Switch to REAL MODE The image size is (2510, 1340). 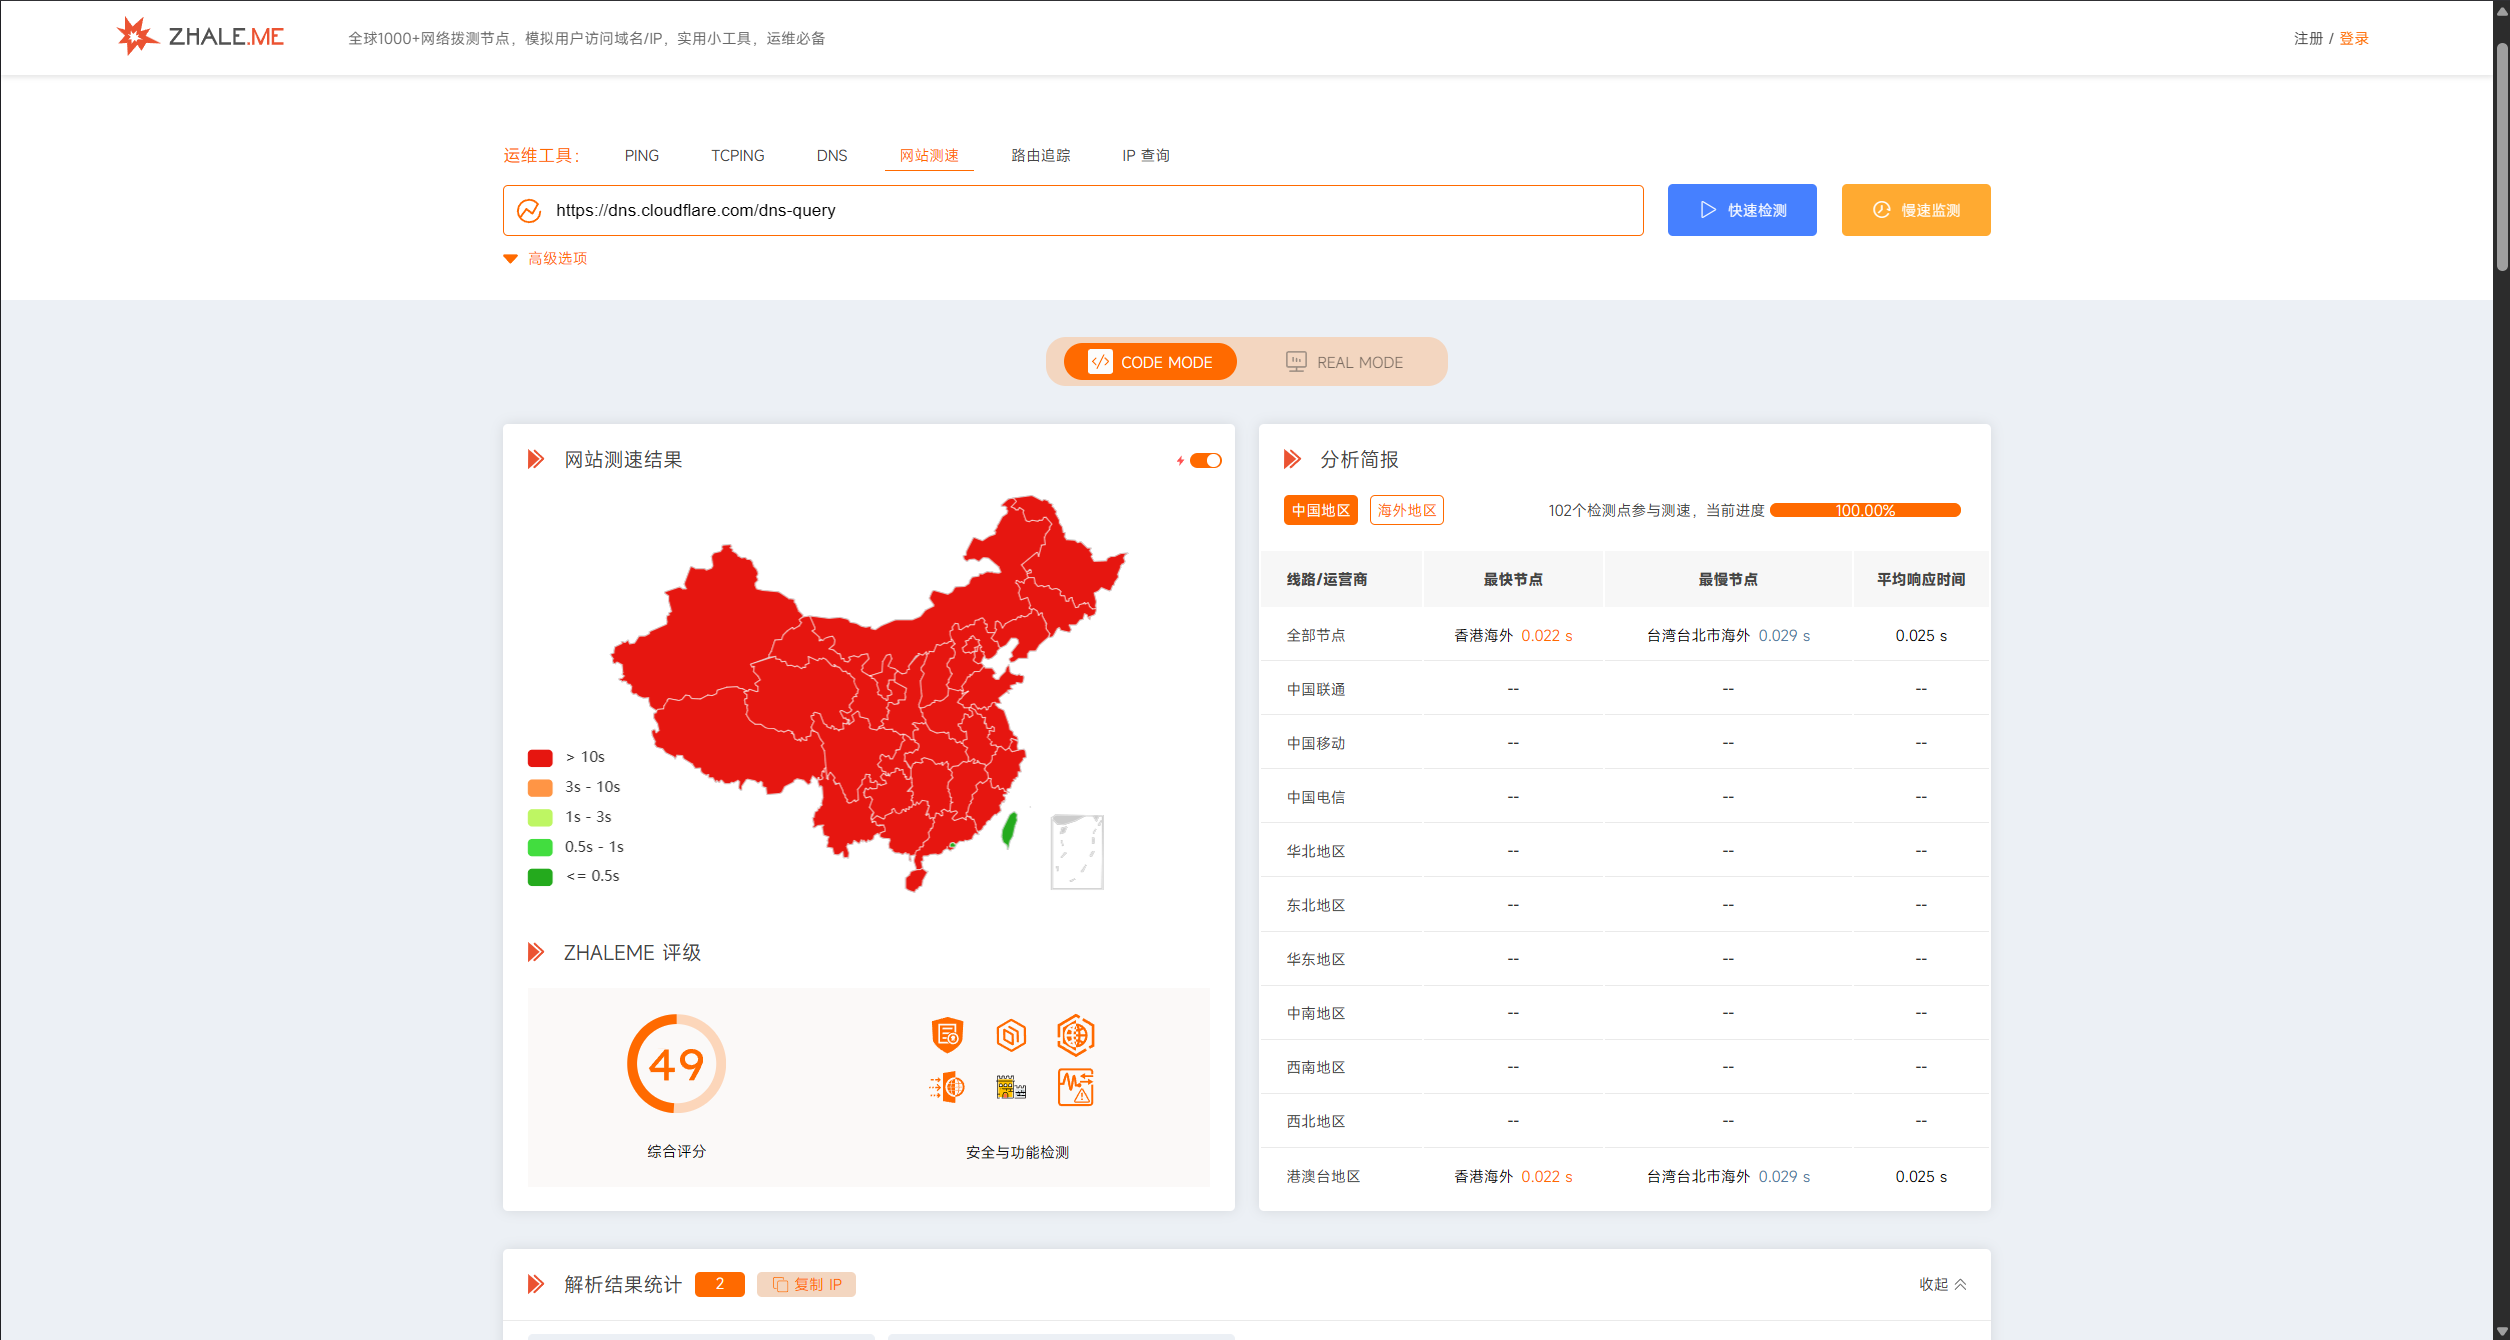[x=1344, y=362]
